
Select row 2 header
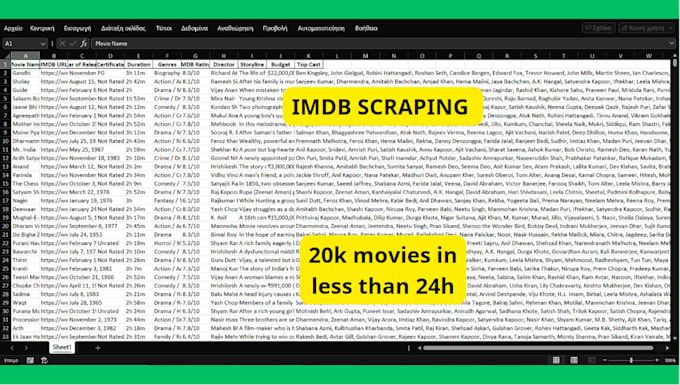click(x=6, y=73)
